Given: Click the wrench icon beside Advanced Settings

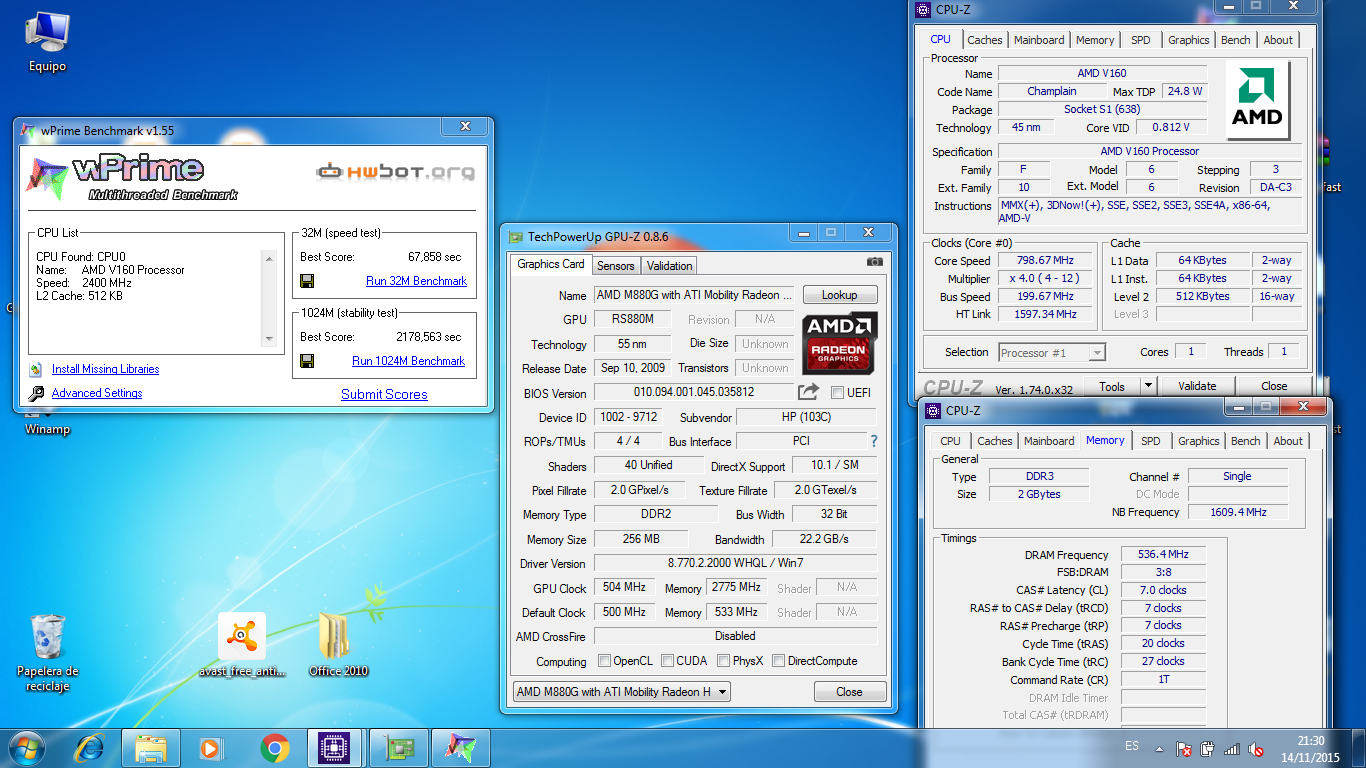Looking at the screenshot, I should pyautogui.click(x=36, y=394).
